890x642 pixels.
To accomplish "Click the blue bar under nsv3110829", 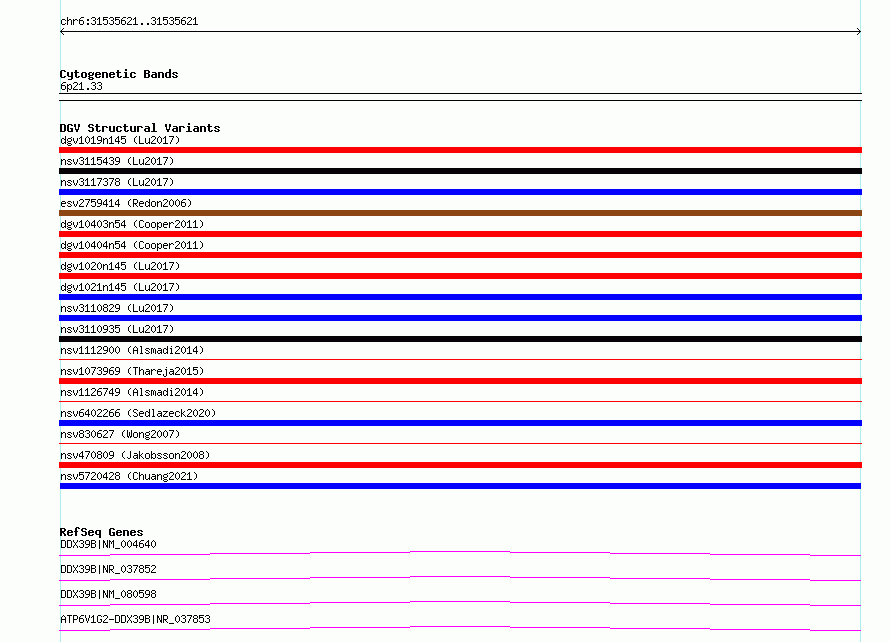I will click(460, 318).
